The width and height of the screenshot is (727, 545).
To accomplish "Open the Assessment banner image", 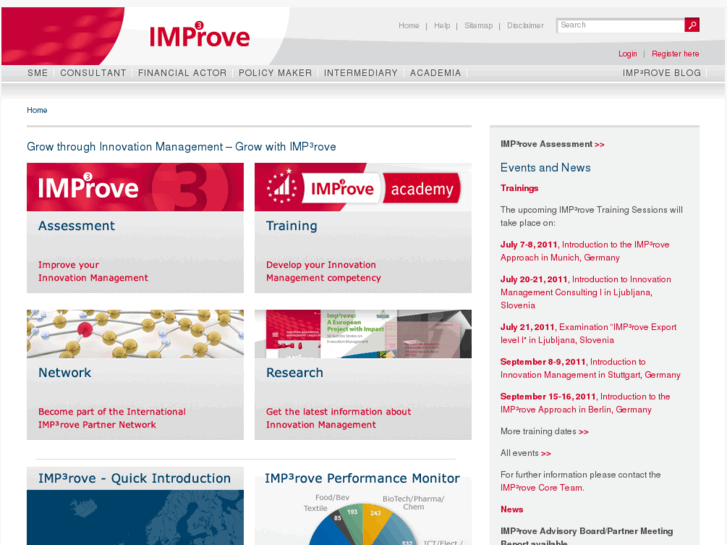I will click(135, 187).
